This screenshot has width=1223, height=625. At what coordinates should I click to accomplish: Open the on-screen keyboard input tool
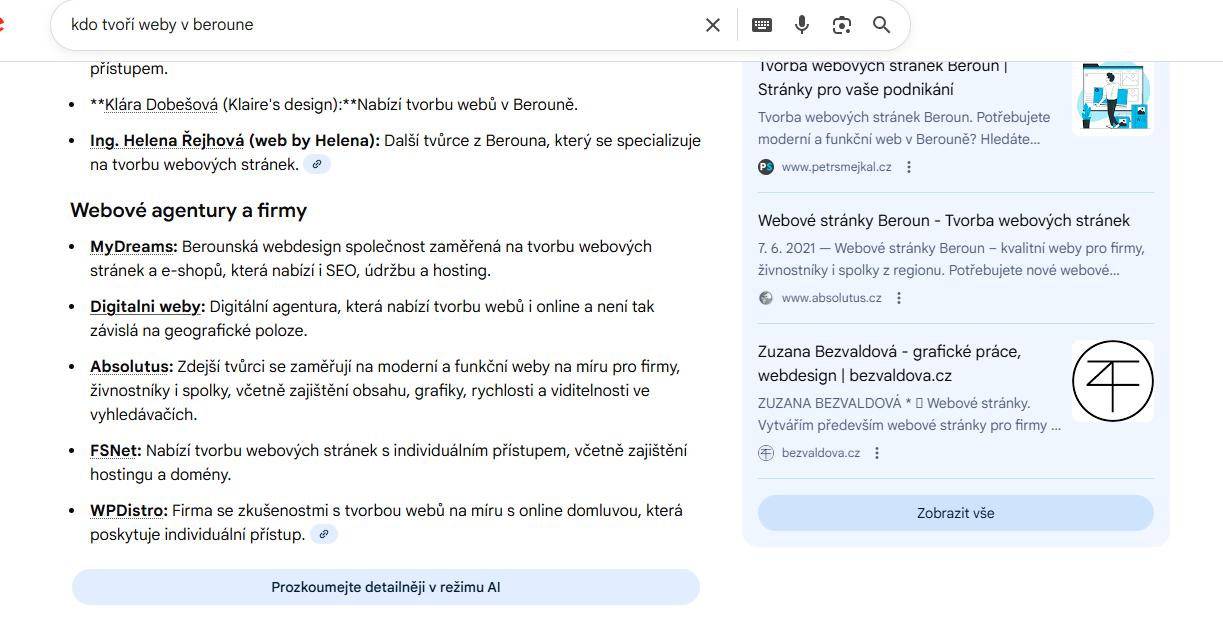[x=762, y=25]
